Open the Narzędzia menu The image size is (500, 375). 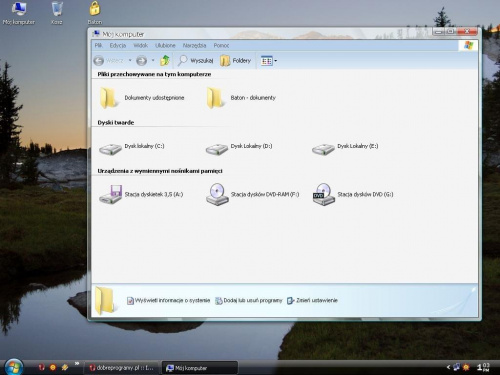coord(194,45)
